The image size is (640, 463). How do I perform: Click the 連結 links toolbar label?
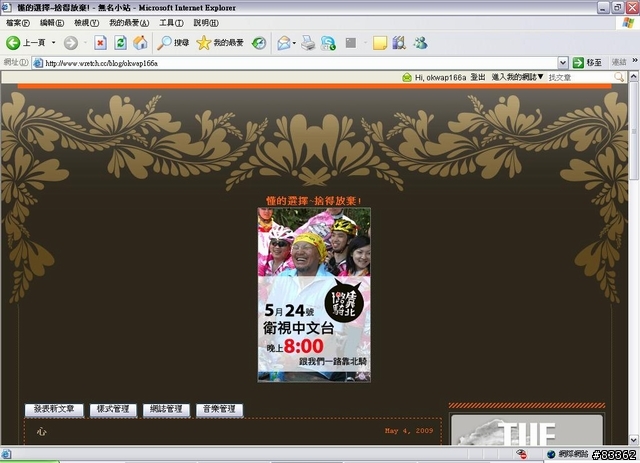tap(619, 62)
